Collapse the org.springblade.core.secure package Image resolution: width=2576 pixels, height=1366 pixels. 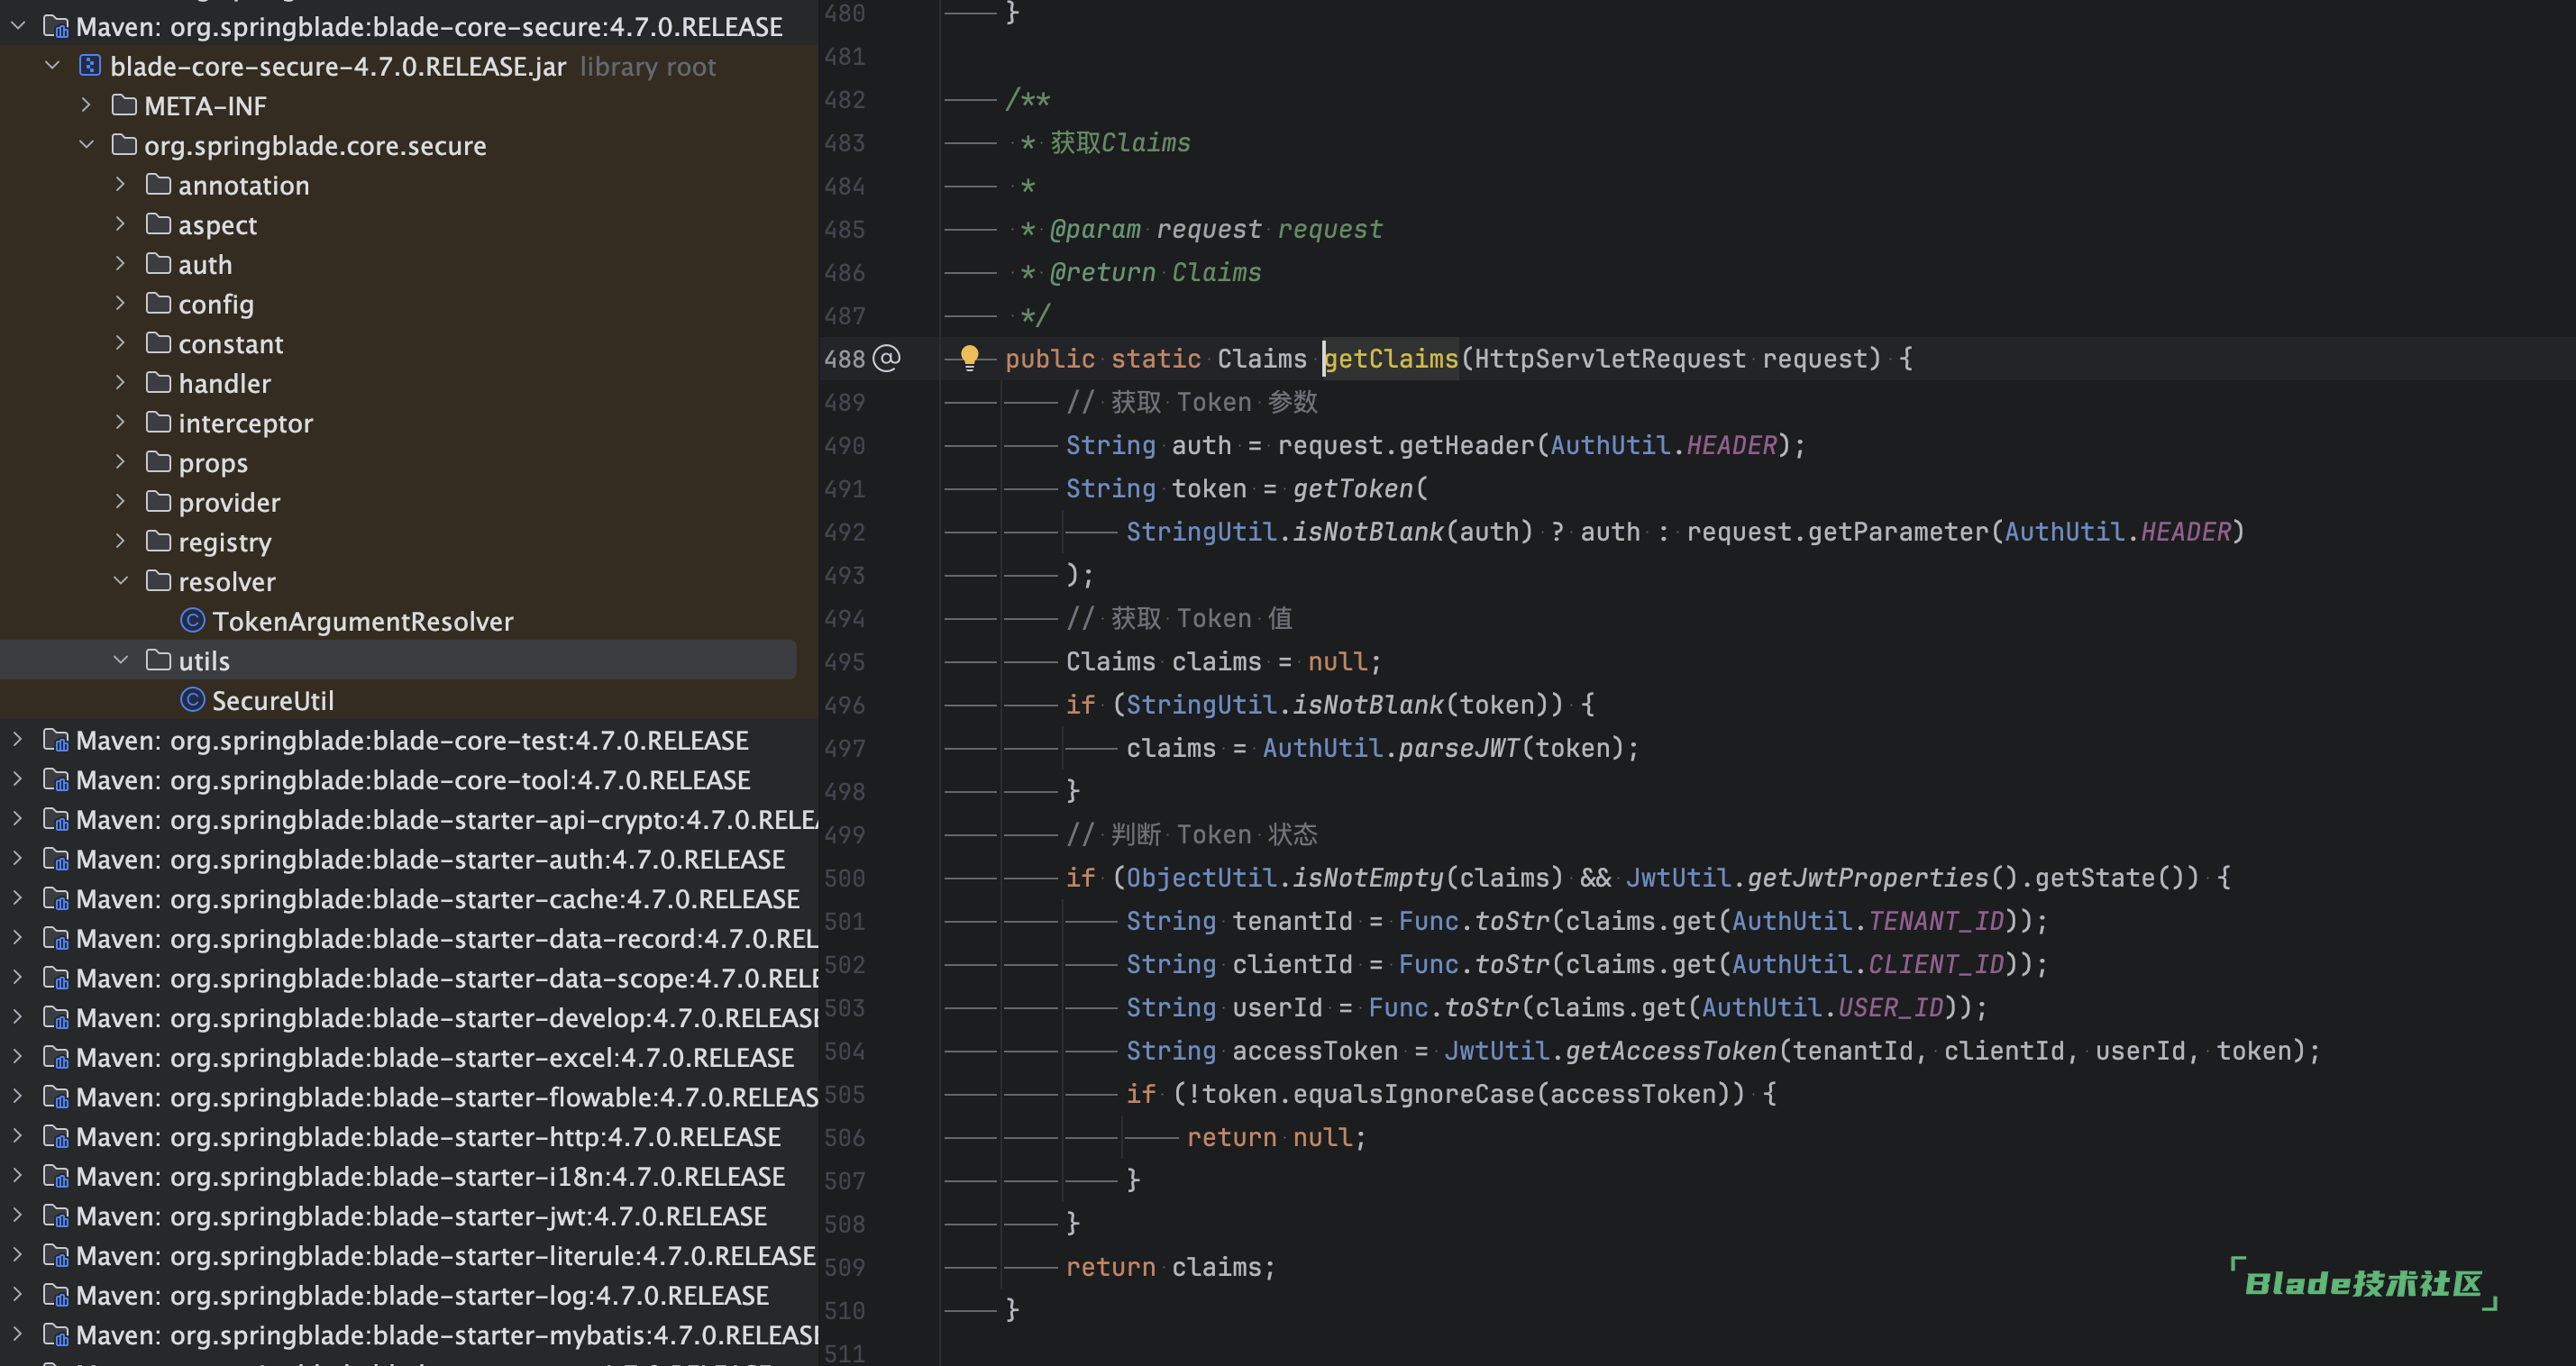pyautogui.click(x=87, y=145)
